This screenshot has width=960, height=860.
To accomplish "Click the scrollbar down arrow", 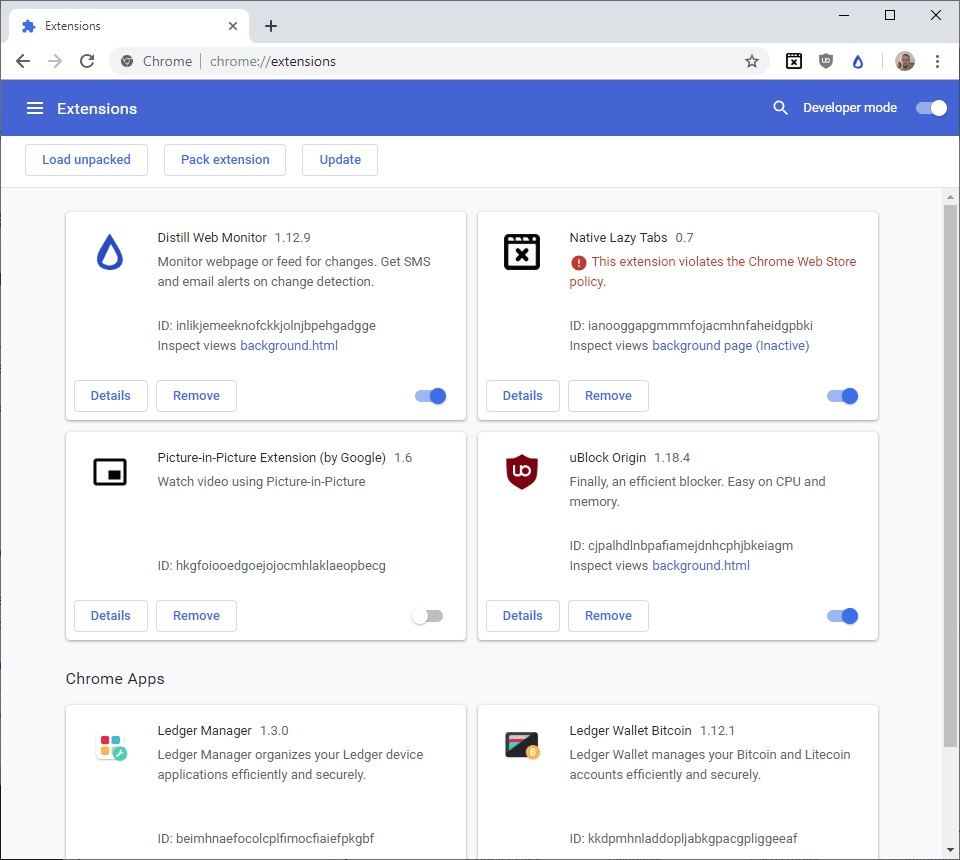I will pos(950,850).
